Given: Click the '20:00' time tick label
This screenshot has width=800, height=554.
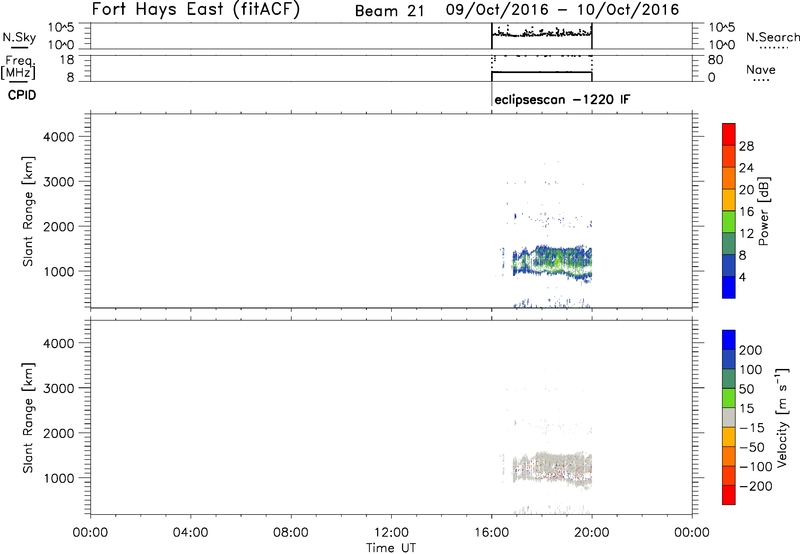Looking at the screenshot, I should [x=592, y=533].
